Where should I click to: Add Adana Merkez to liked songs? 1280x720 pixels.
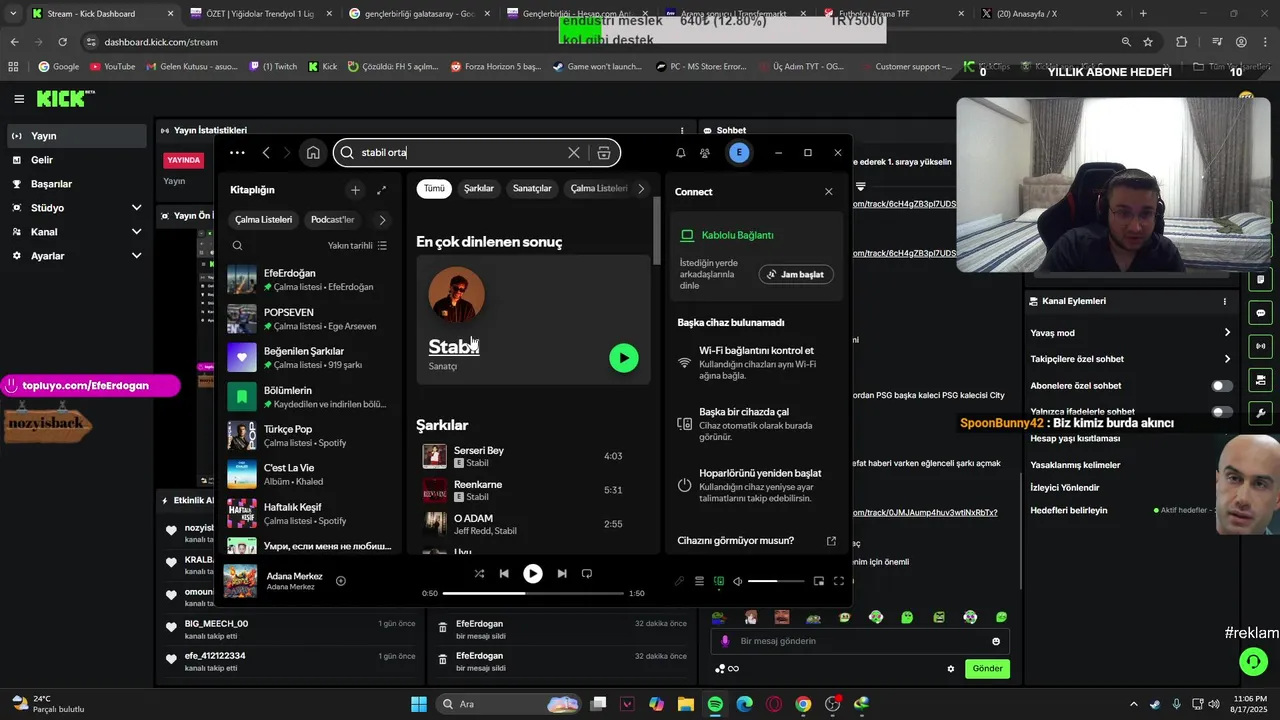coord(341,581)
